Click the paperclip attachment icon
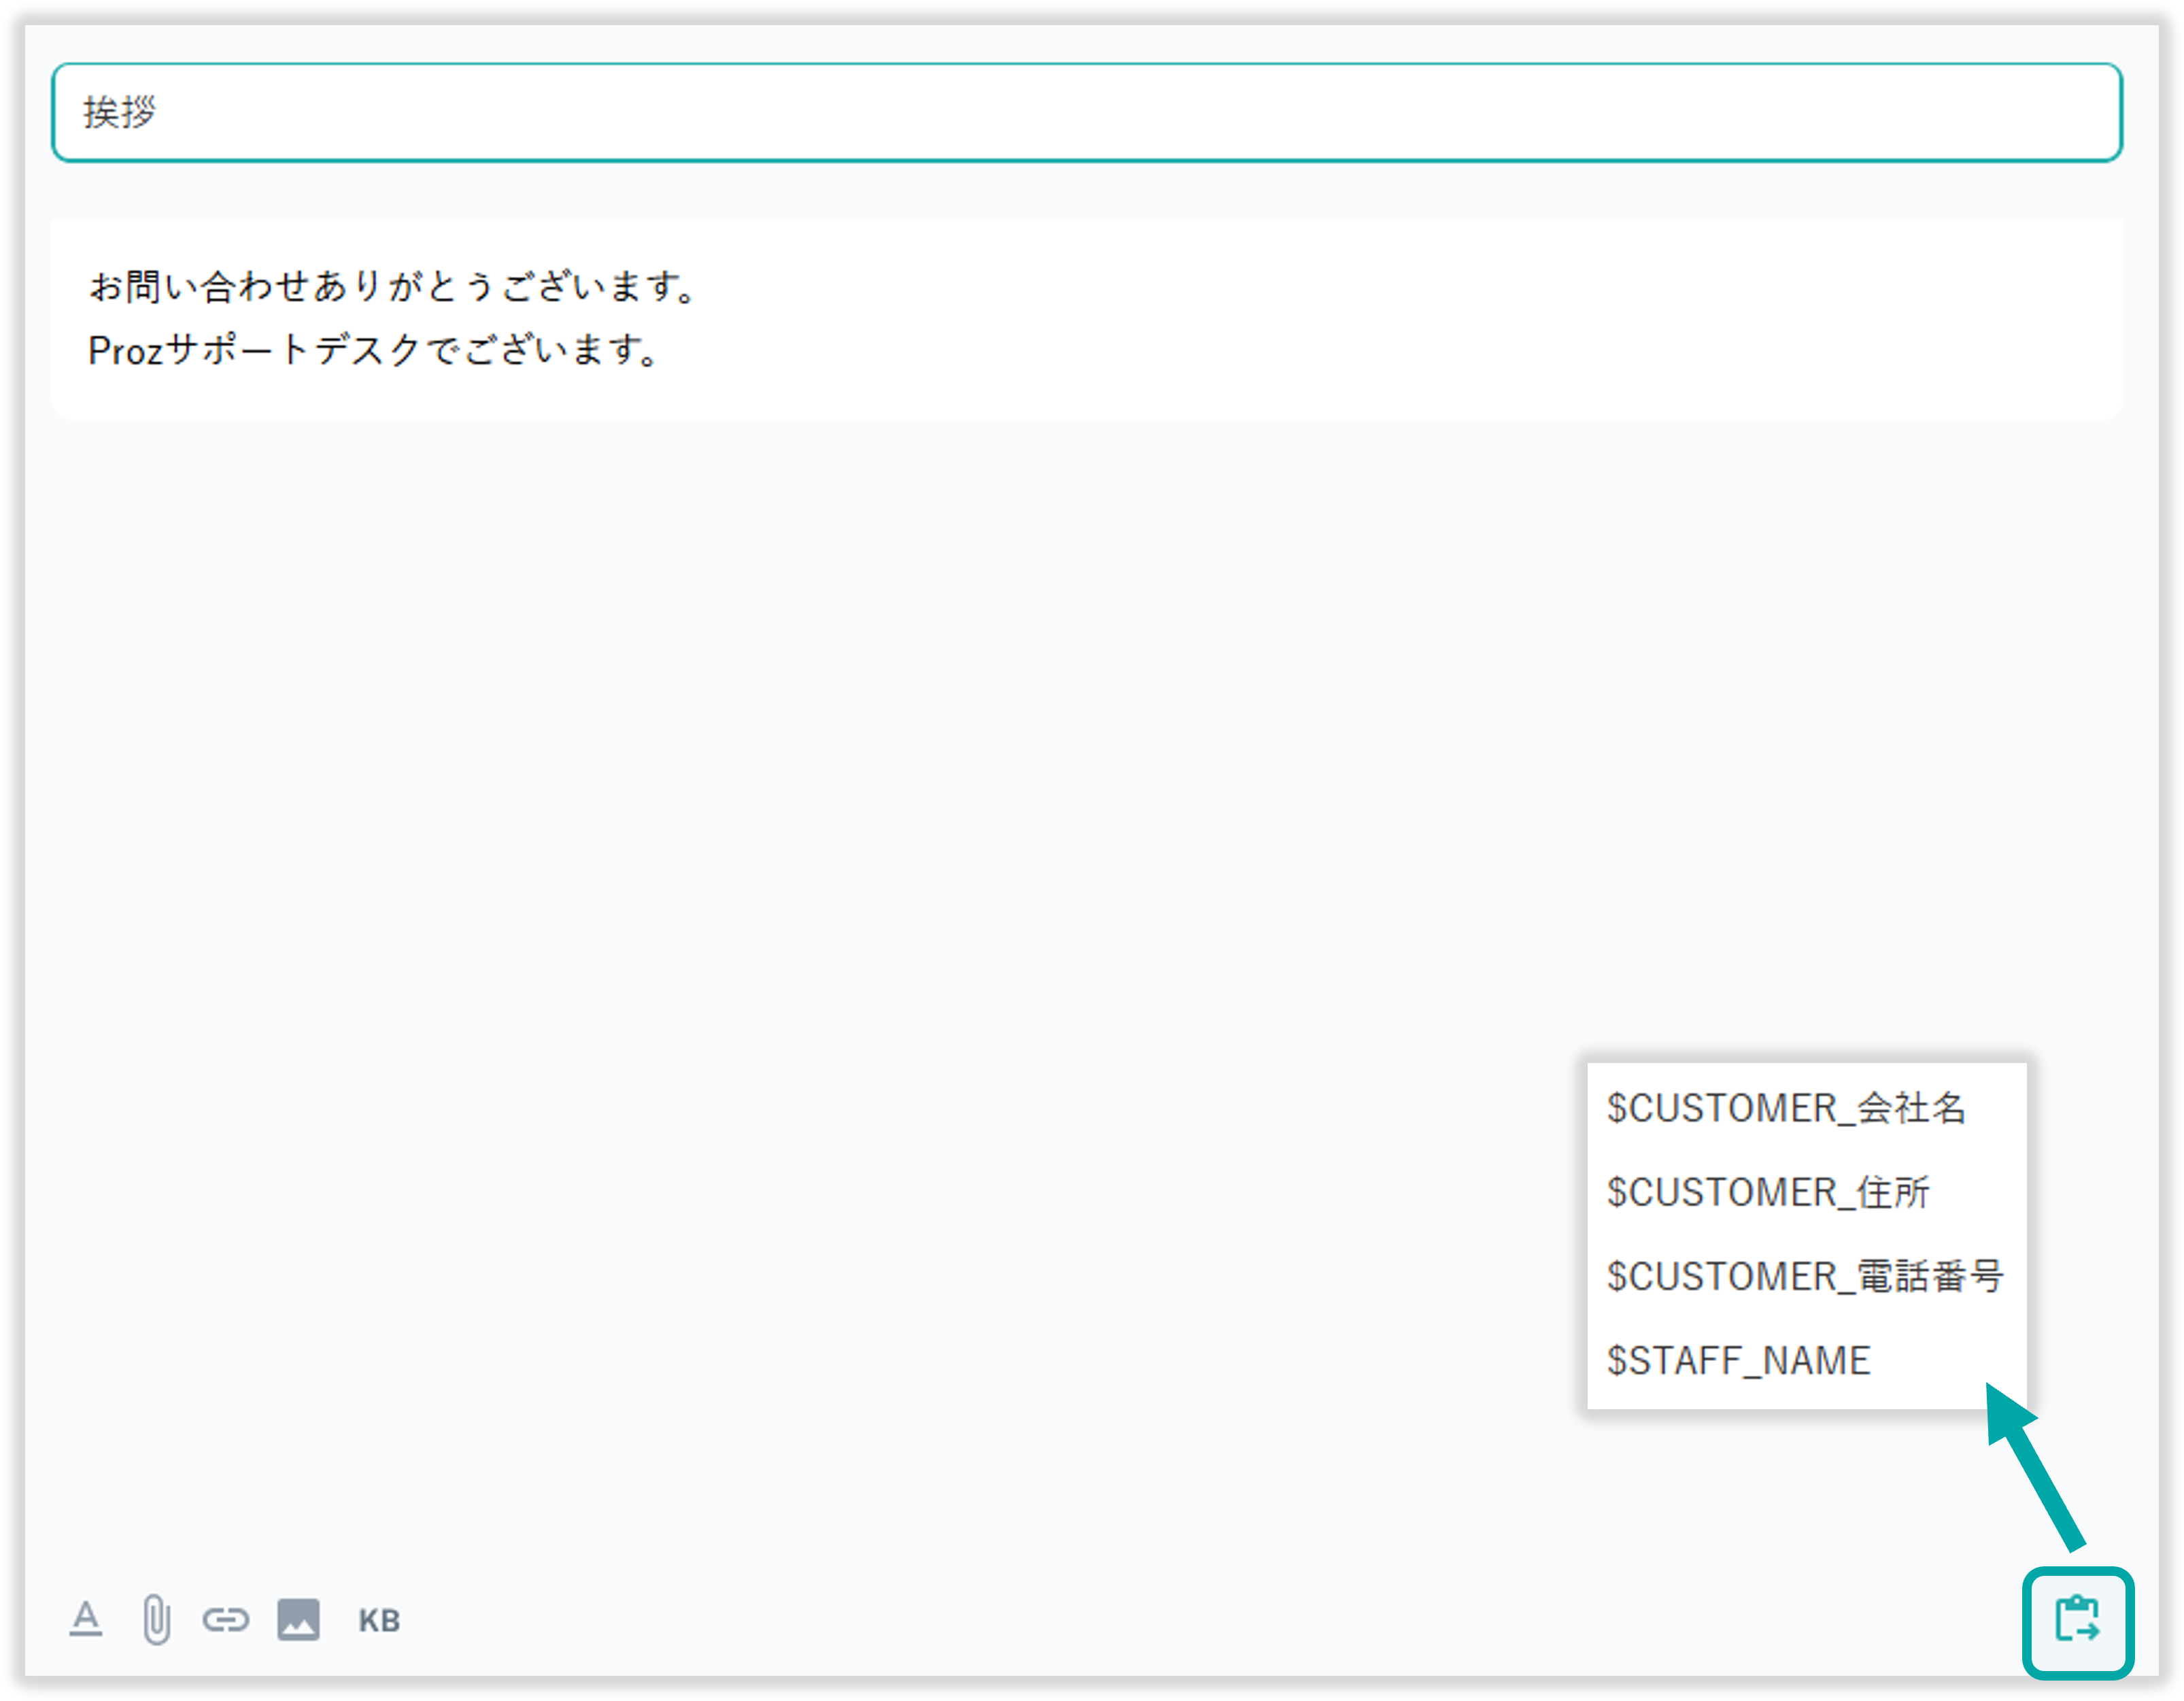The height and width of the screenshot is (1701, 2184). (156, 1619)
